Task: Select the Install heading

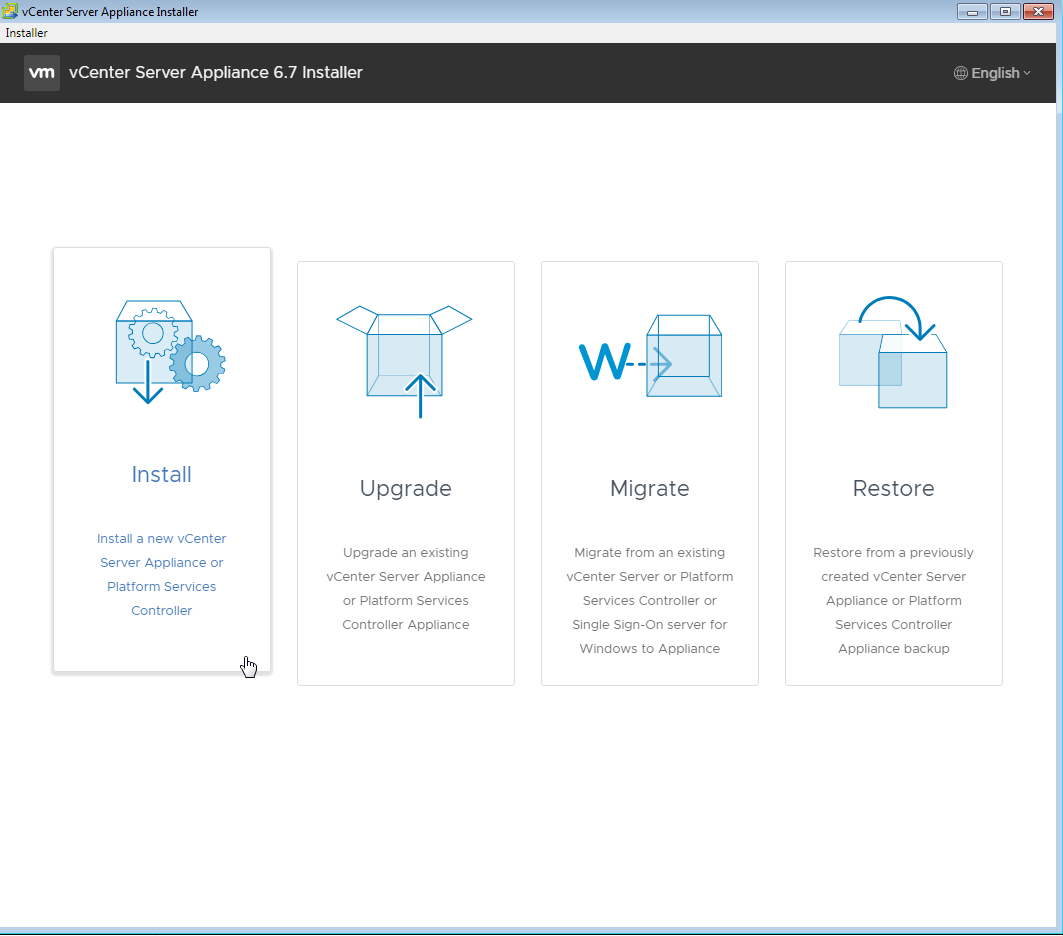Action: click(x=162, y=474)
